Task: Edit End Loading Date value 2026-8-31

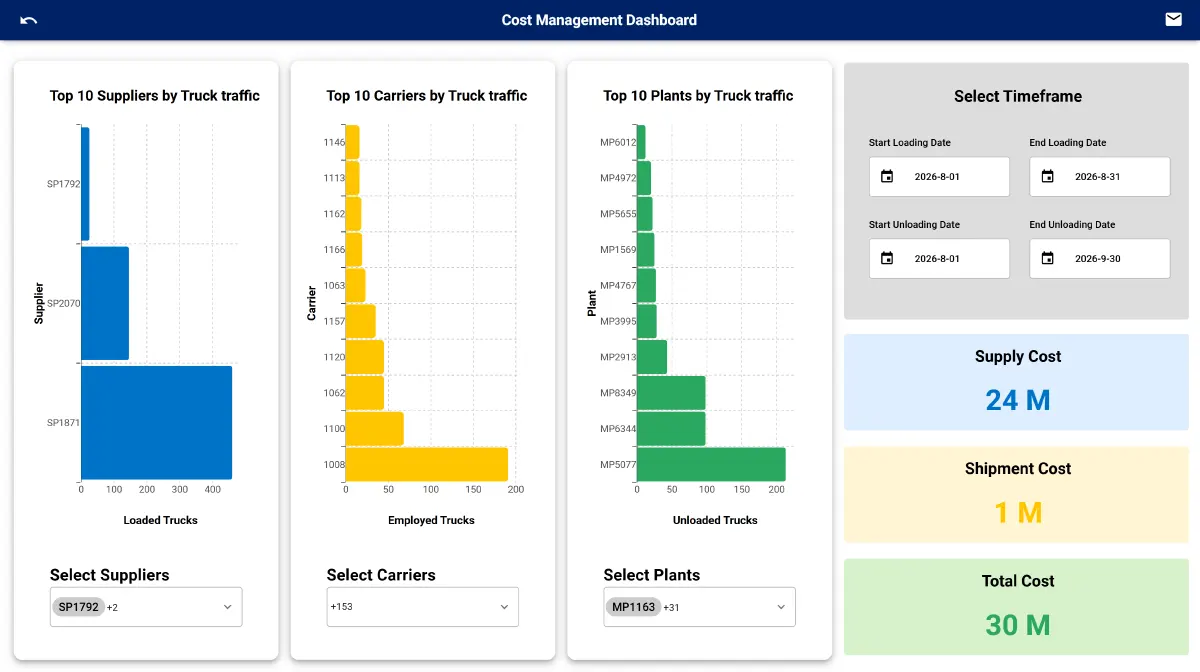Action: tap(1098, 176)
